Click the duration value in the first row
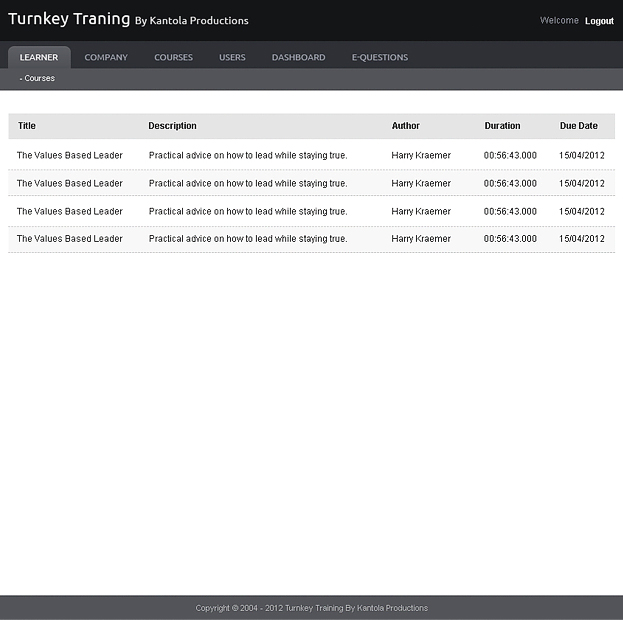 [x=510, y=156]
